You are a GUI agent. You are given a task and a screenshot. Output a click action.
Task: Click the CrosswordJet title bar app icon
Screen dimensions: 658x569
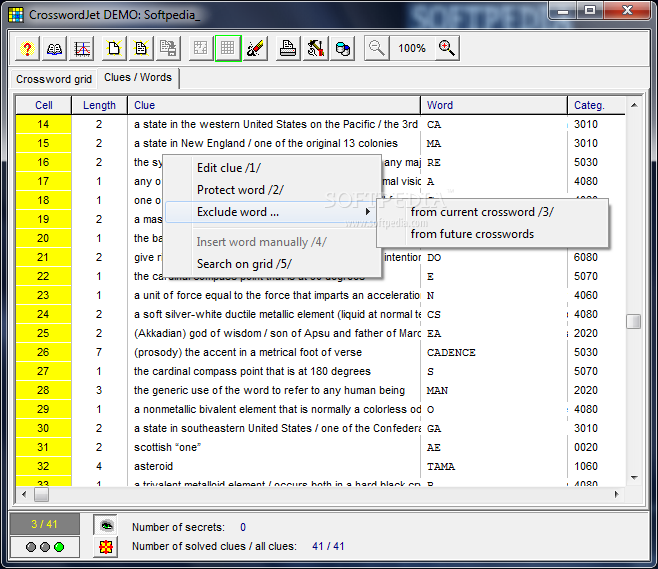[16, 15]
